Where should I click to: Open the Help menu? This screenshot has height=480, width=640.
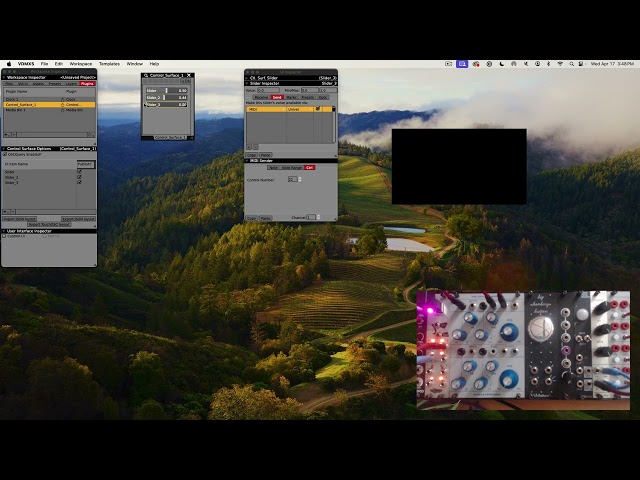(x=154, y=64)
